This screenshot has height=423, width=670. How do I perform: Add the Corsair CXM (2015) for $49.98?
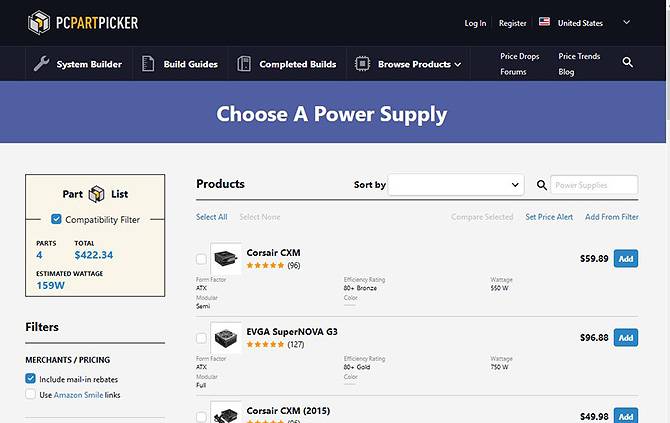click(626, 416)
